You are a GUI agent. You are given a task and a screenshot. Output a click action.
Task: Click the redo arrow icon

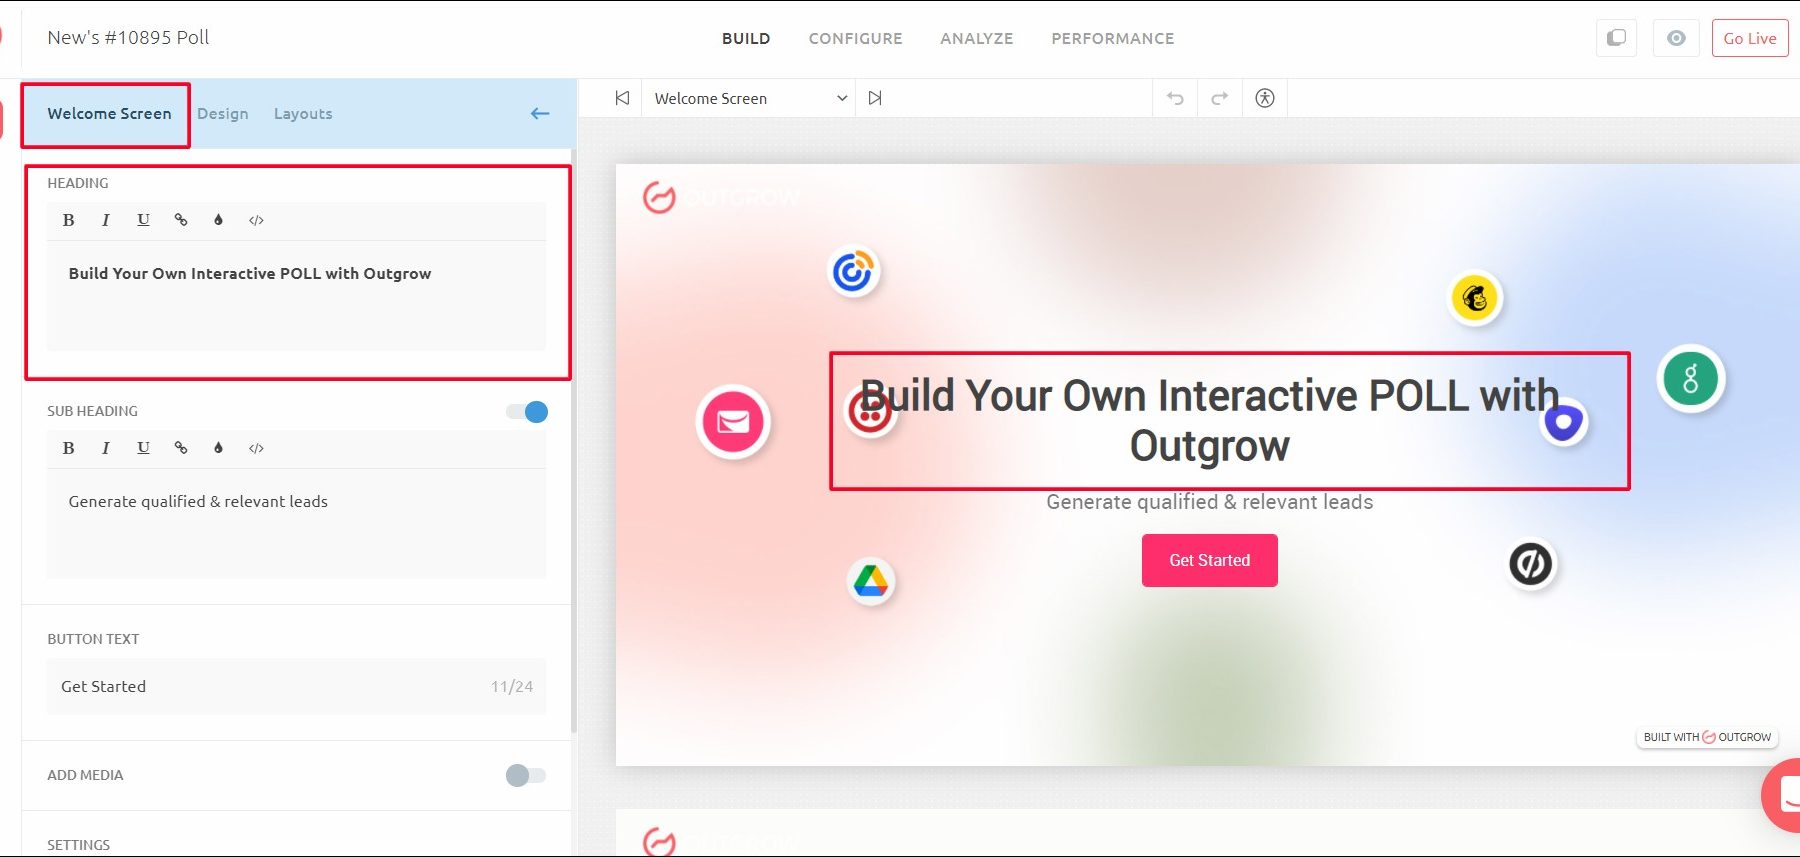(x=1219, y=98)
